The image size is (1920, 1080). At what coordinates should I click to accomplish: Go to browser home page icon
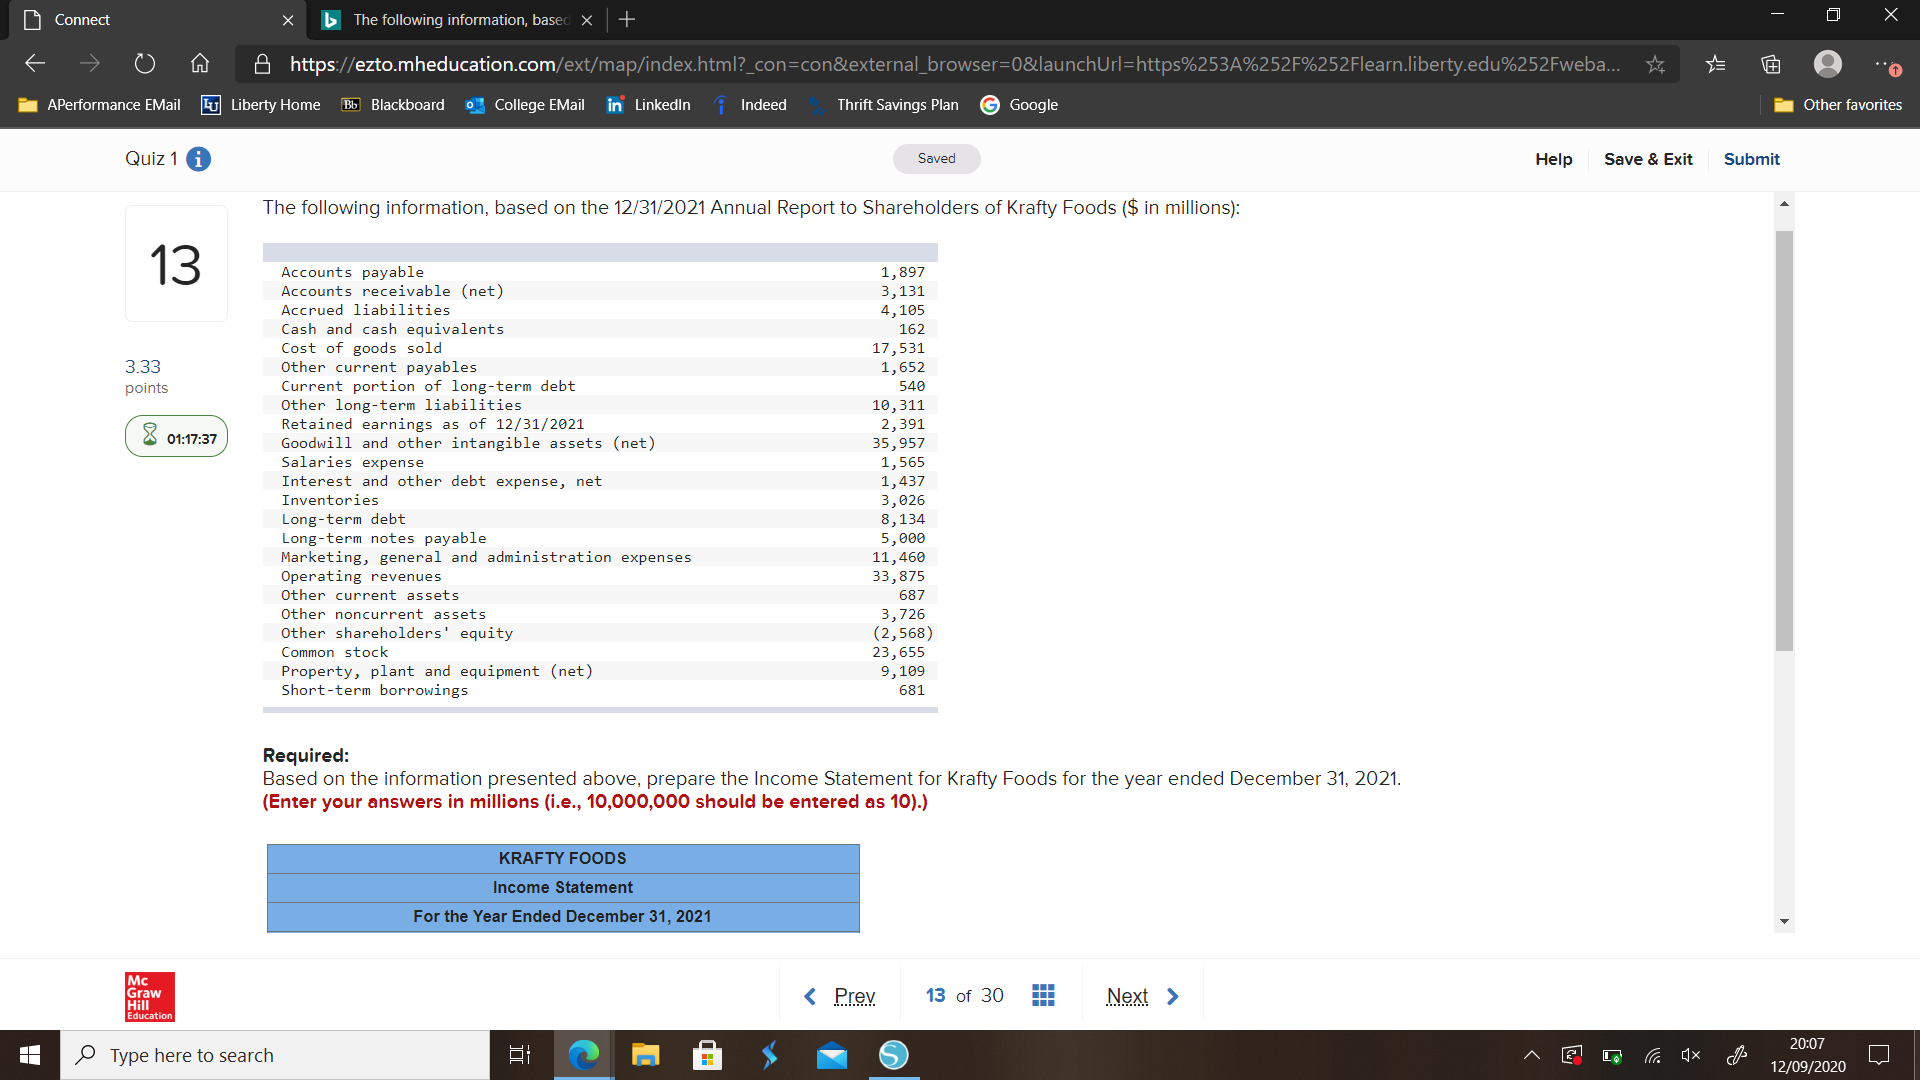200,64
